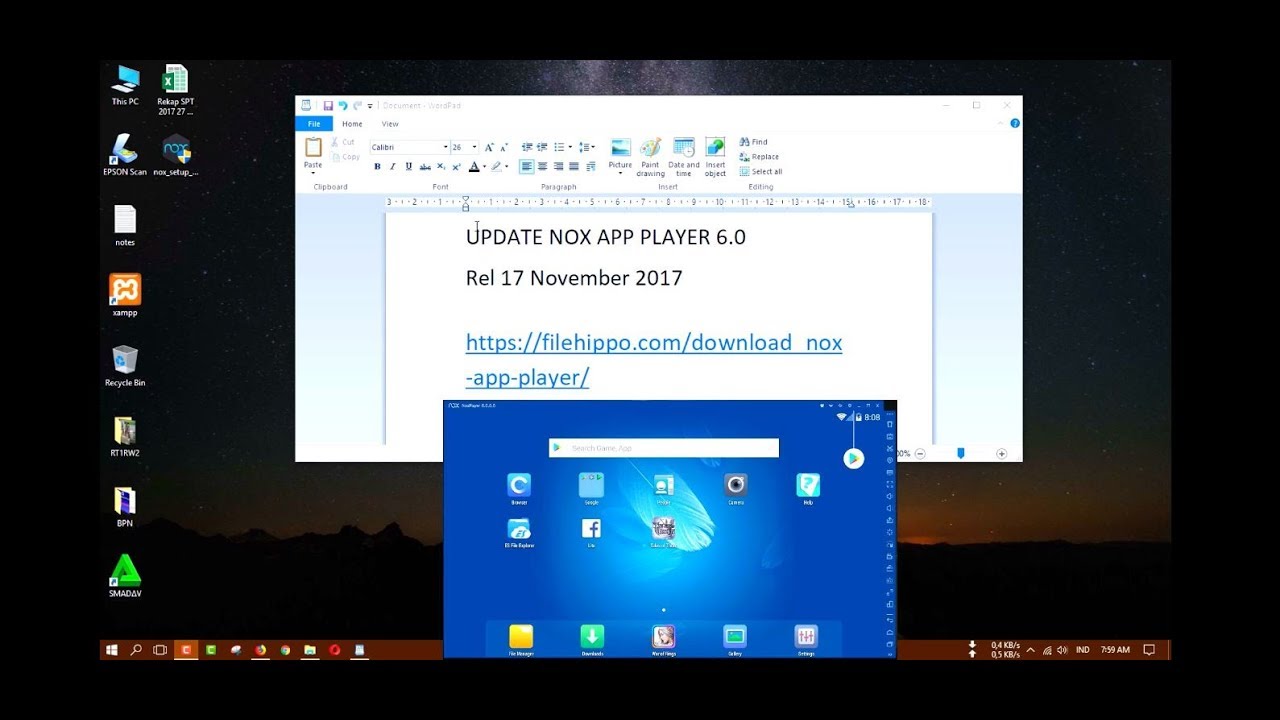Toggle Underline formatting in WordPad
Image resolution: width=1280 pixels, height=720 pixels.
tap(408, 167)
